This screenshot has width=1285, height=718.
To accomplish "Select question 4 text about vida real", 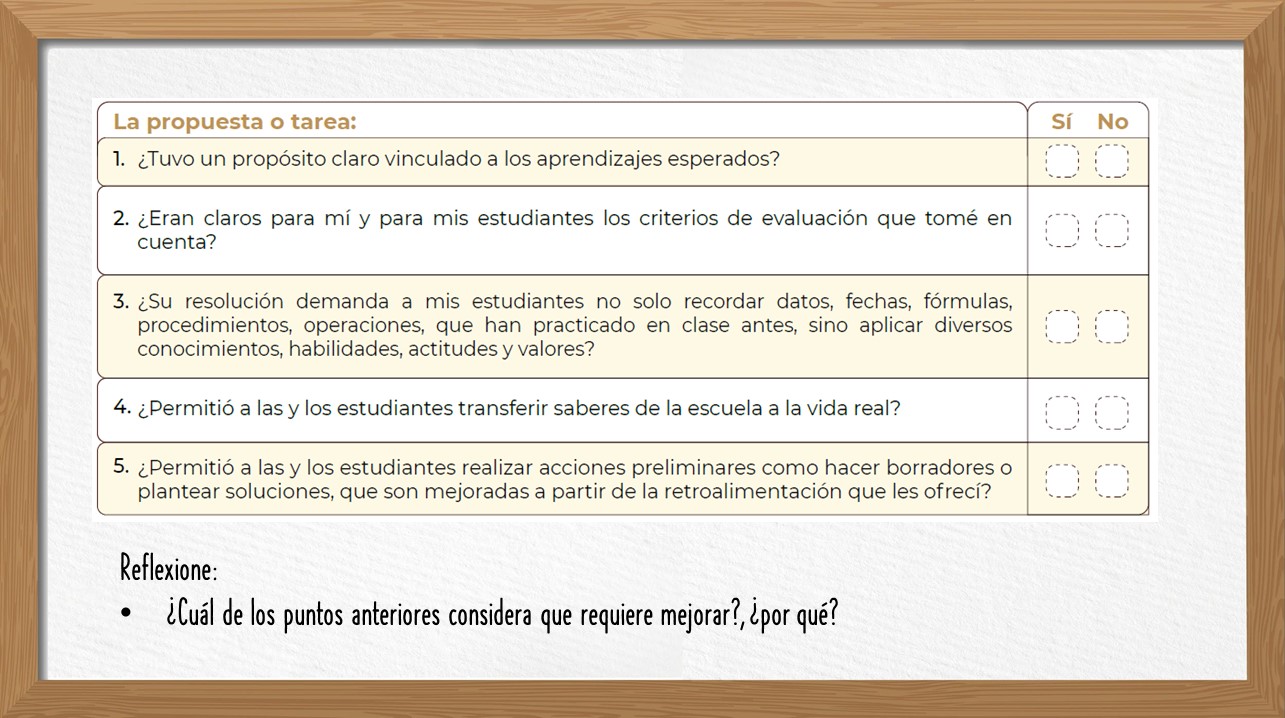I will (519, 409).
